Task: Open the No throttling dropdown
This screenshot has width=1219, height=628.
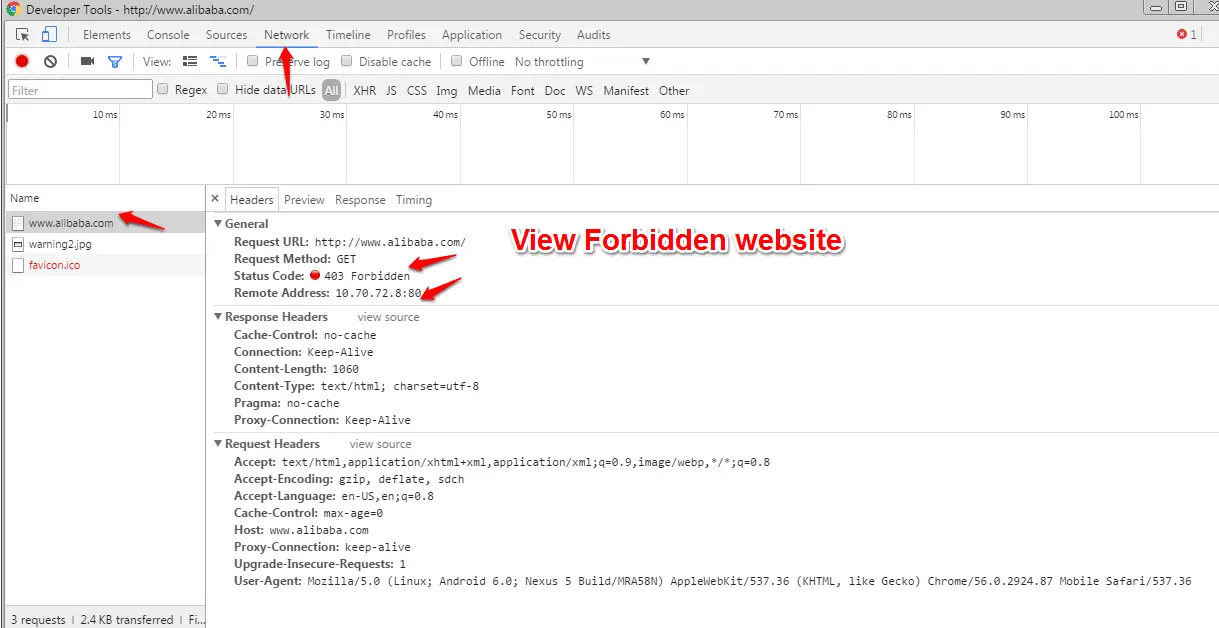Action: (x=582, y=61)
